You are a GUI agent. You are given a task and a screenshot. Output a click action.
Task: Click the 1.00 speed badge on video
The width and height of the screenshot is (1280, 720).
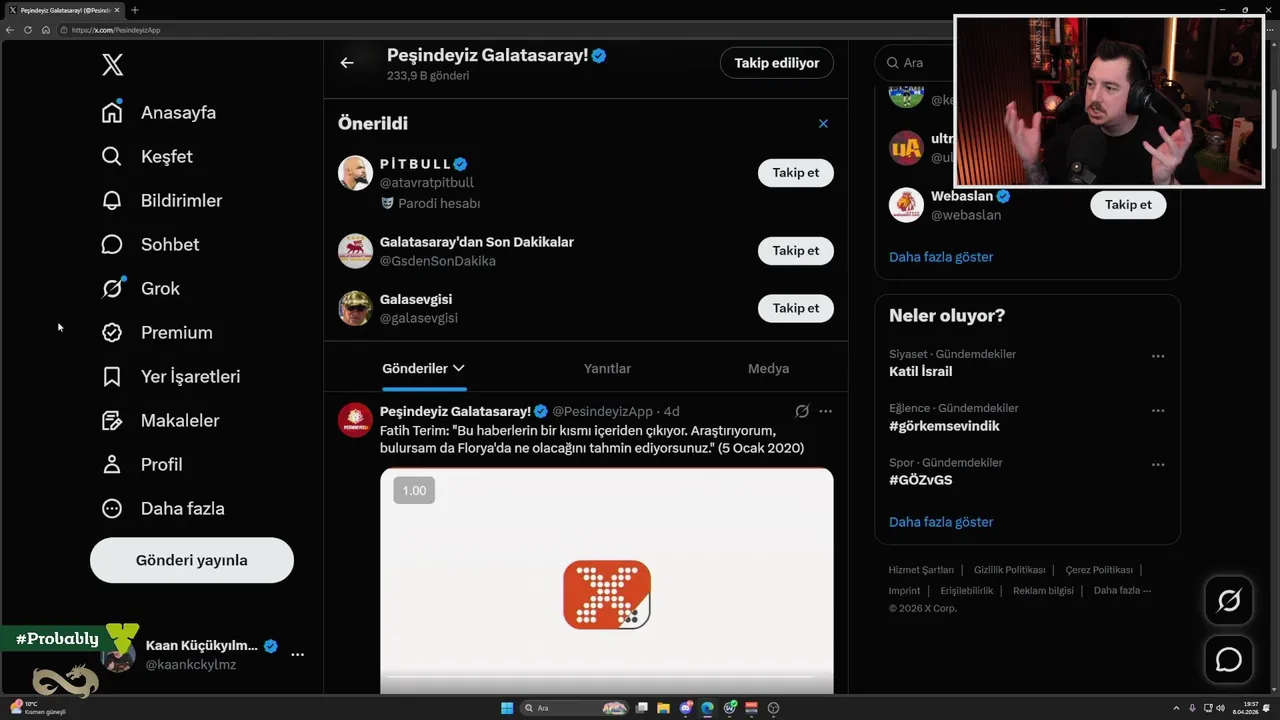(414, 490)
